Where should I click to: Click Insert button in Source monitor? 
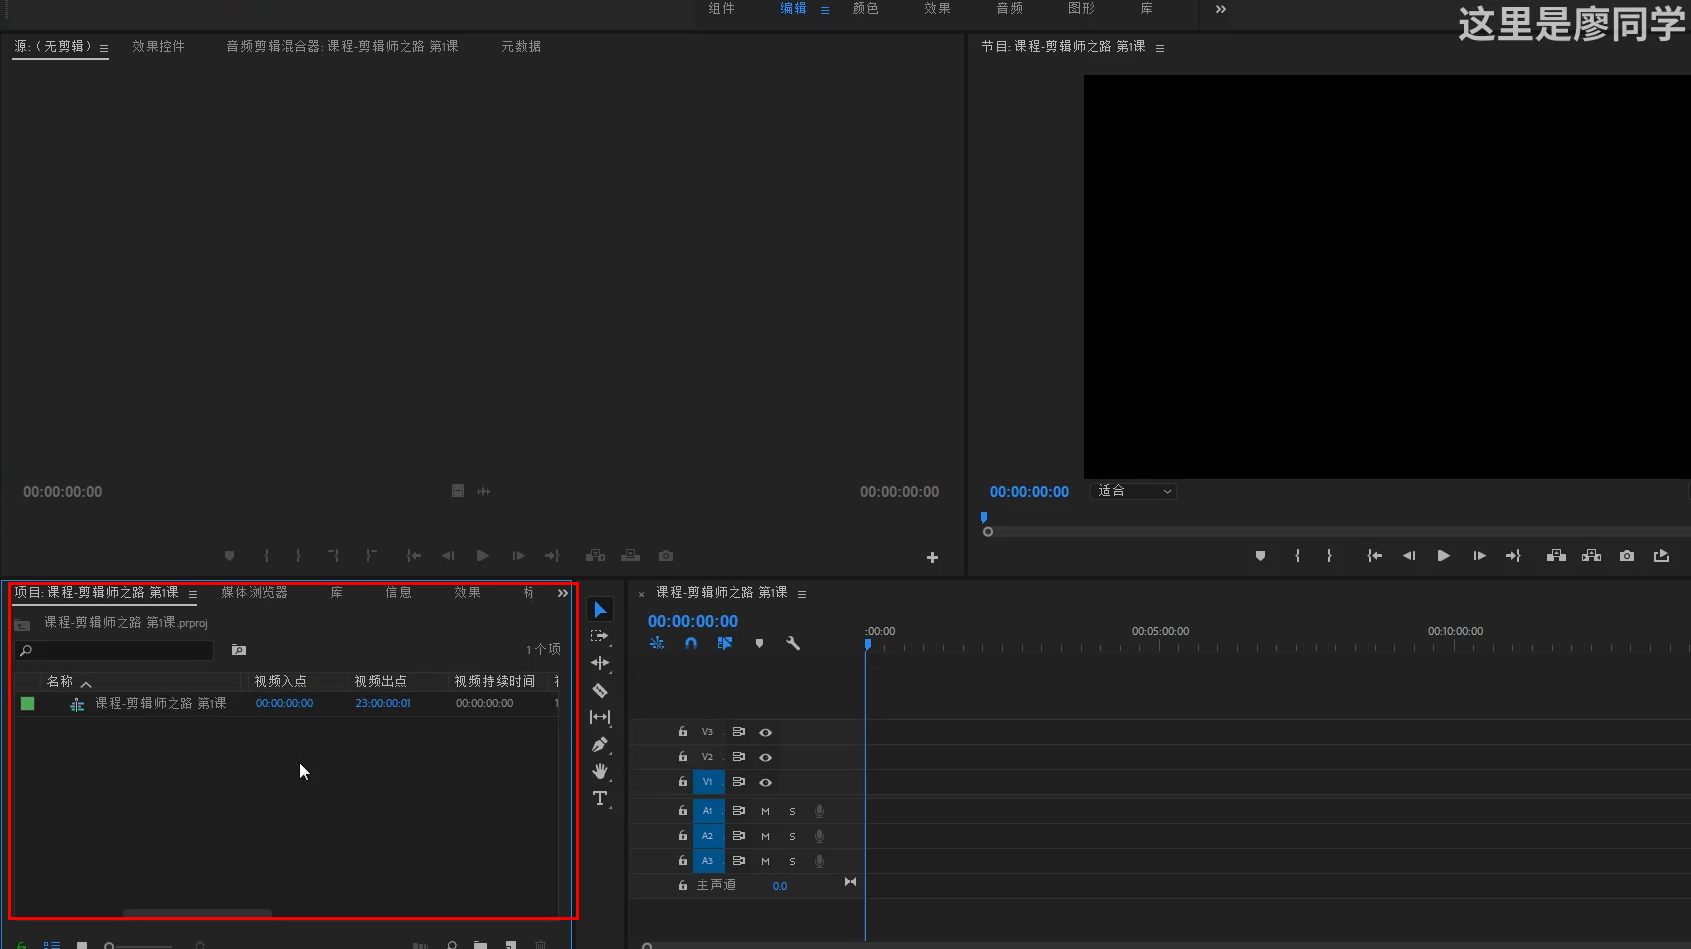(595, 556)
